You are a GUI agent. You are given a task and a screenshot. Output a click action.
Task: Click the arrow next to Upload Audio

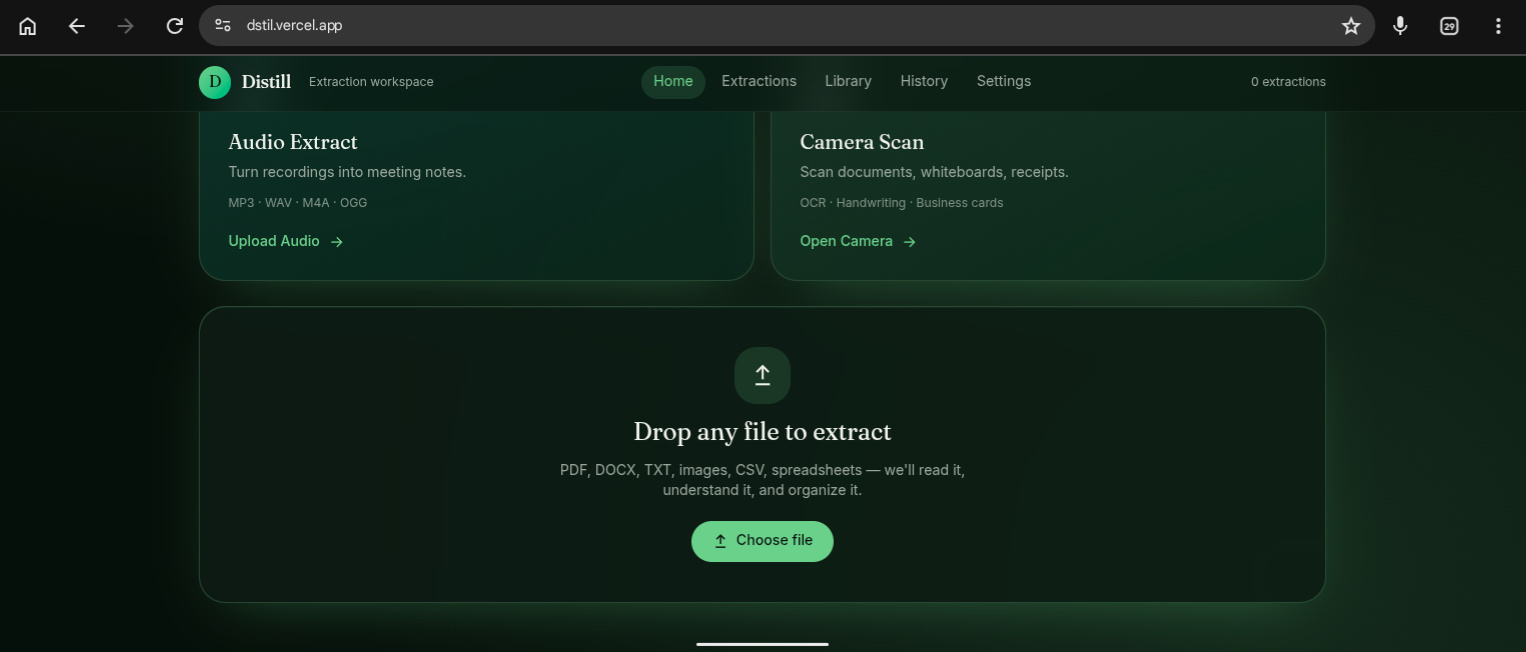(x=337, y=242)
